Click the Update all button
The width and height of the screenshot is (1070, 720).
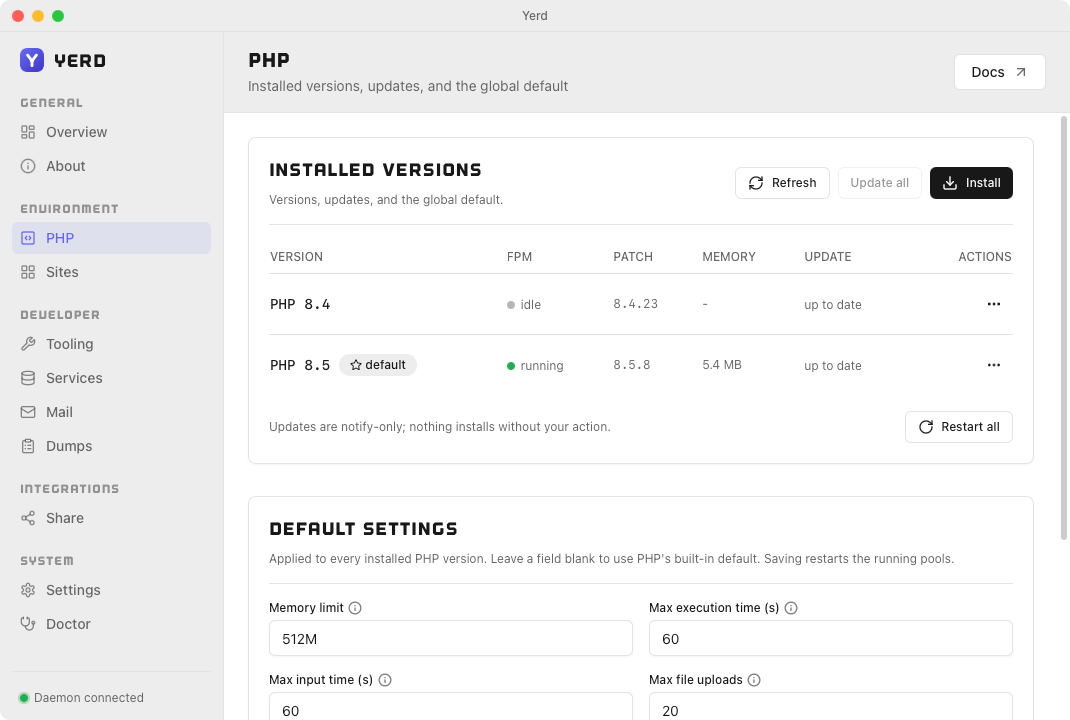(x=880, y=183)
